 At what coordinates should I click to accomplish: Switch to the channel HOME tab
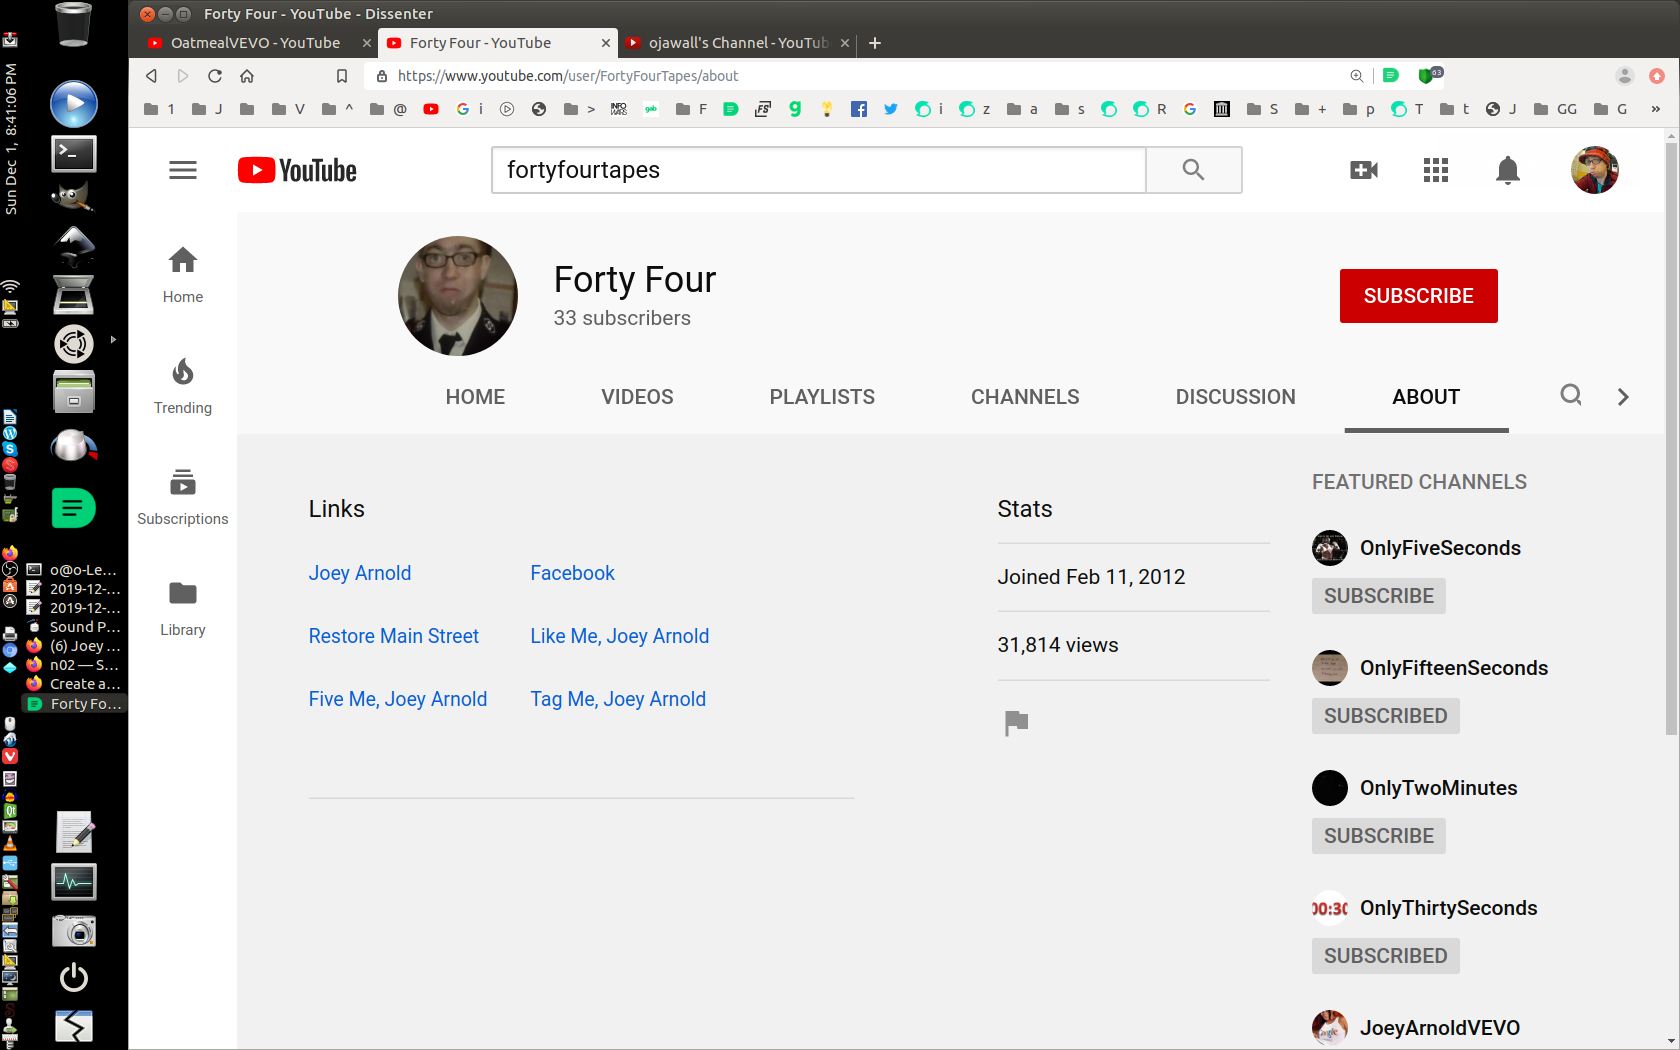(475, 397)
